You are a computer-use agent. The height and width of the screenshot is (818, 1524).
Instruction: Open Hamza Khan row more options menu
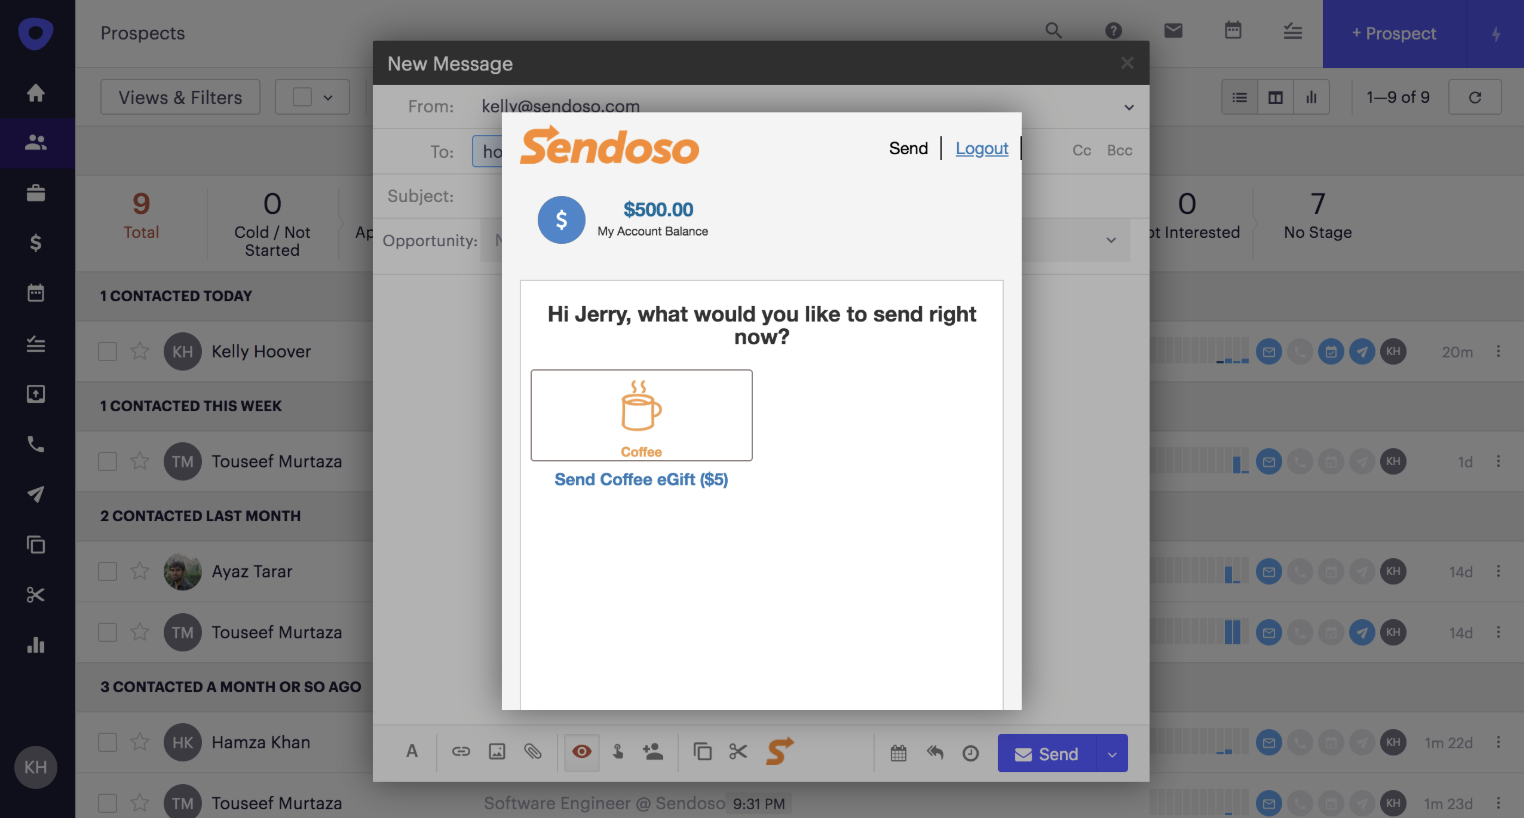[1498, 742]
